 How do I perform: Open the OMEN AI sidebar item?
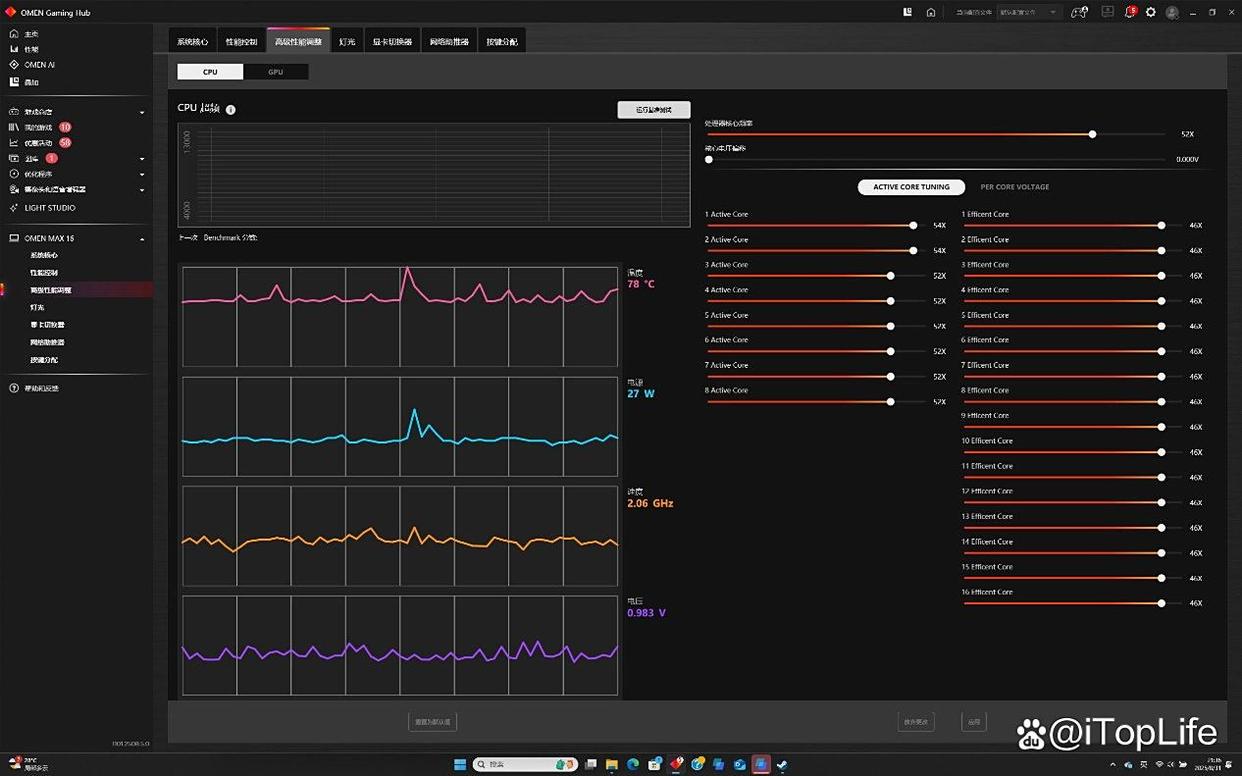39,65
